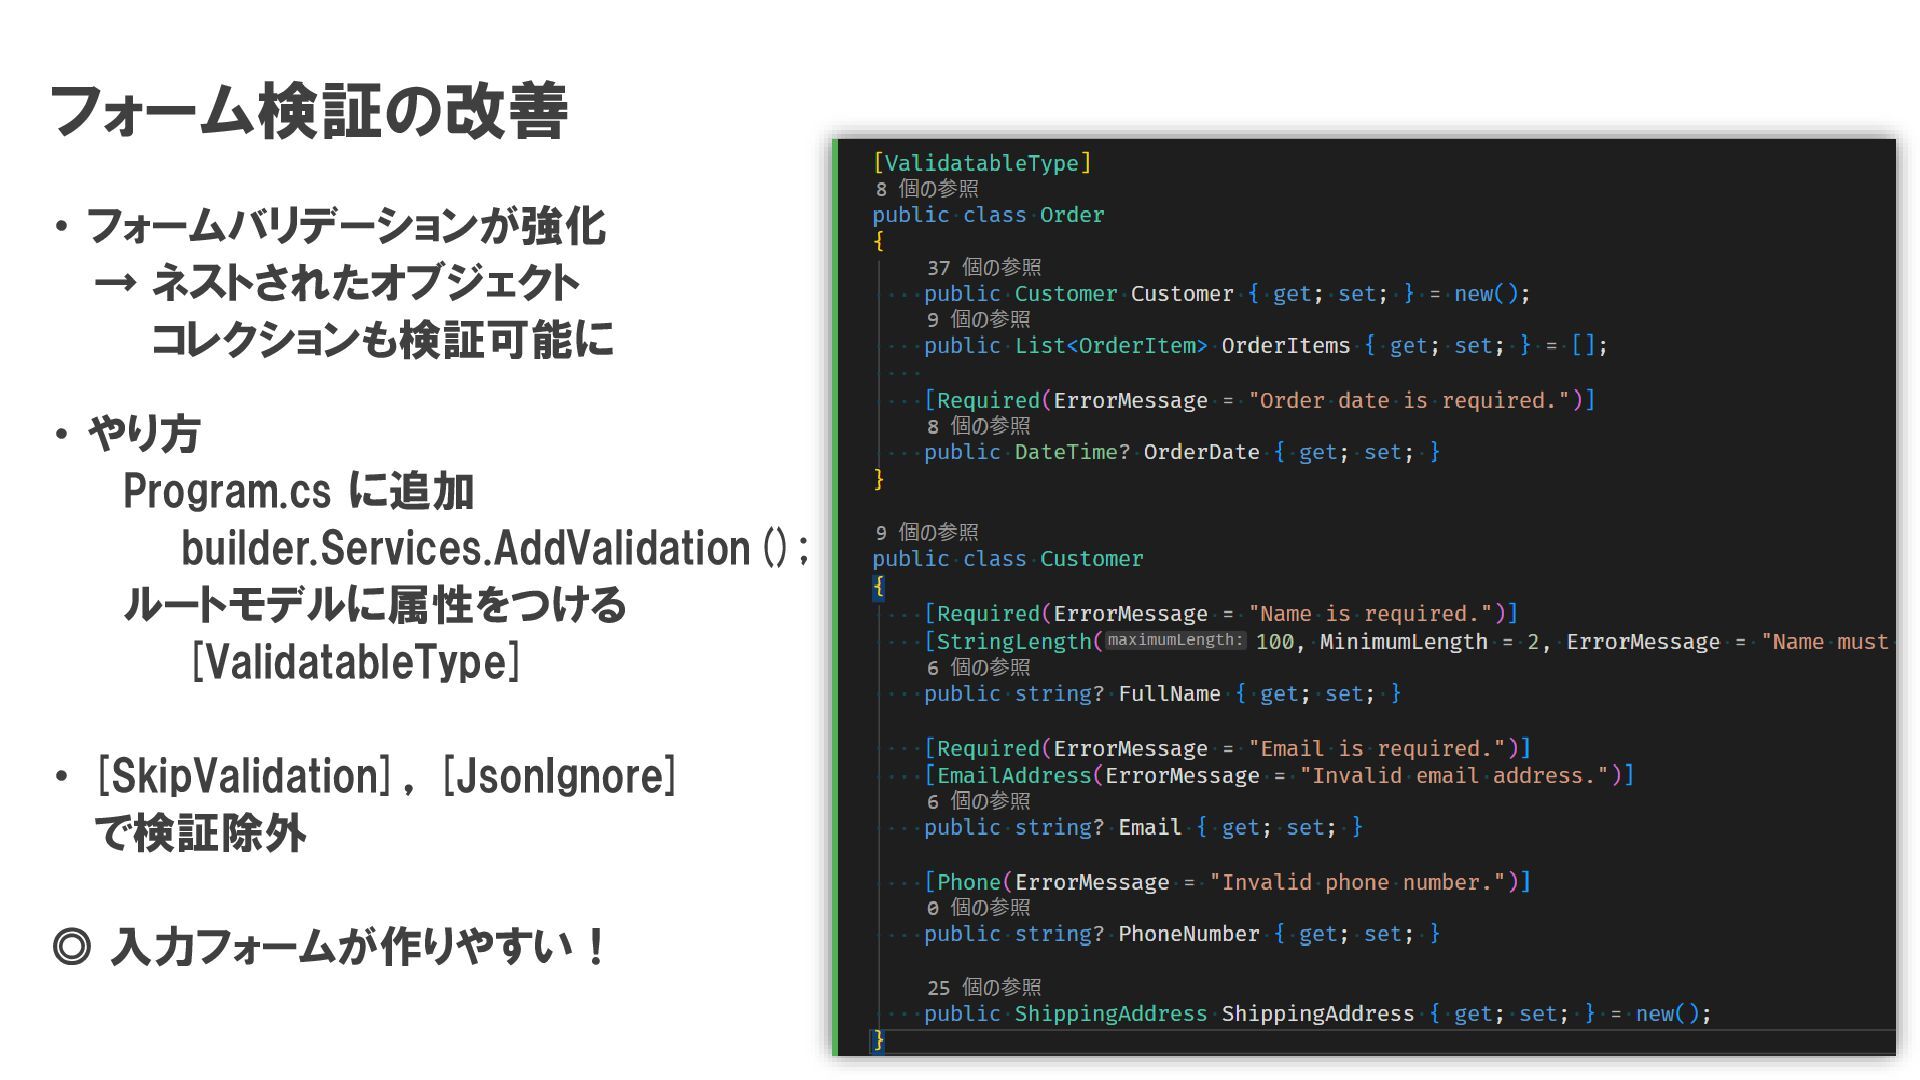Click the 'Order date is required.' string literal
This screenshot has height=1080, width=1920.
click(x=1408, y=401)
